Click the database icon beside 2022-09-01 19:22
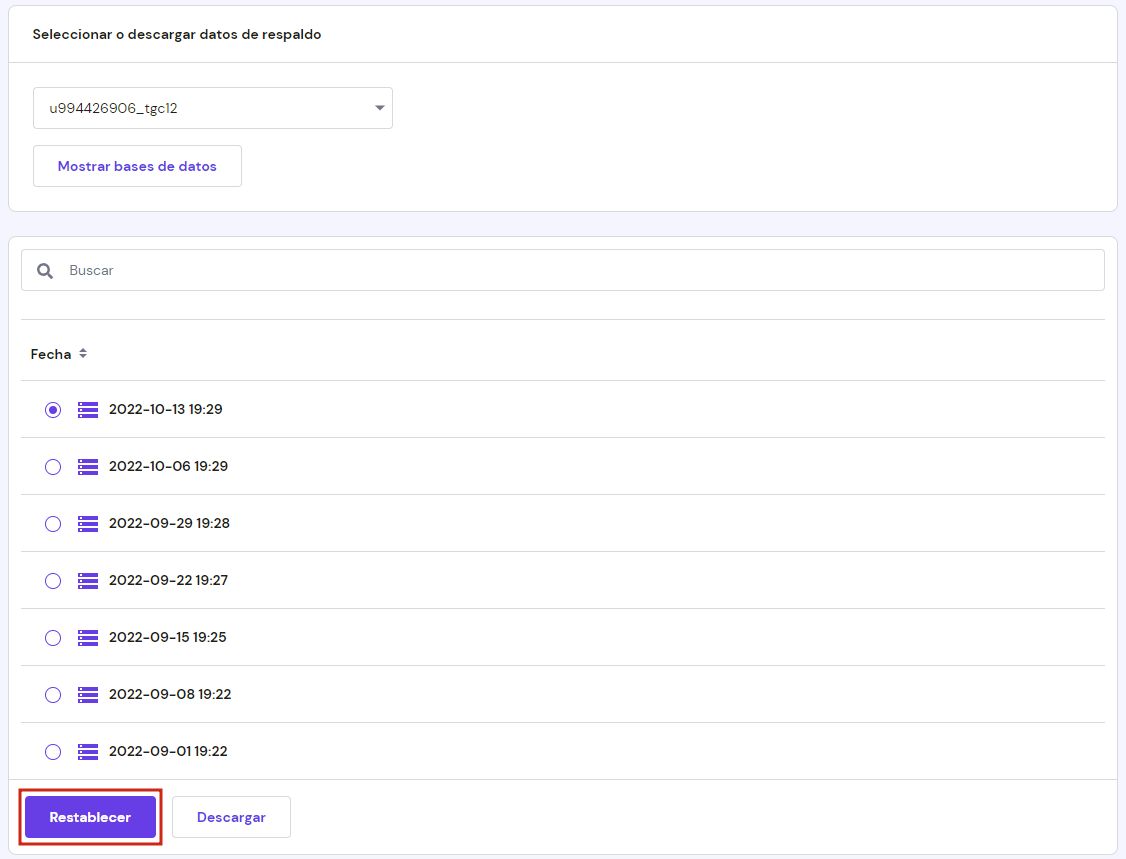1126x859 pixels. (x=88, y=751)
